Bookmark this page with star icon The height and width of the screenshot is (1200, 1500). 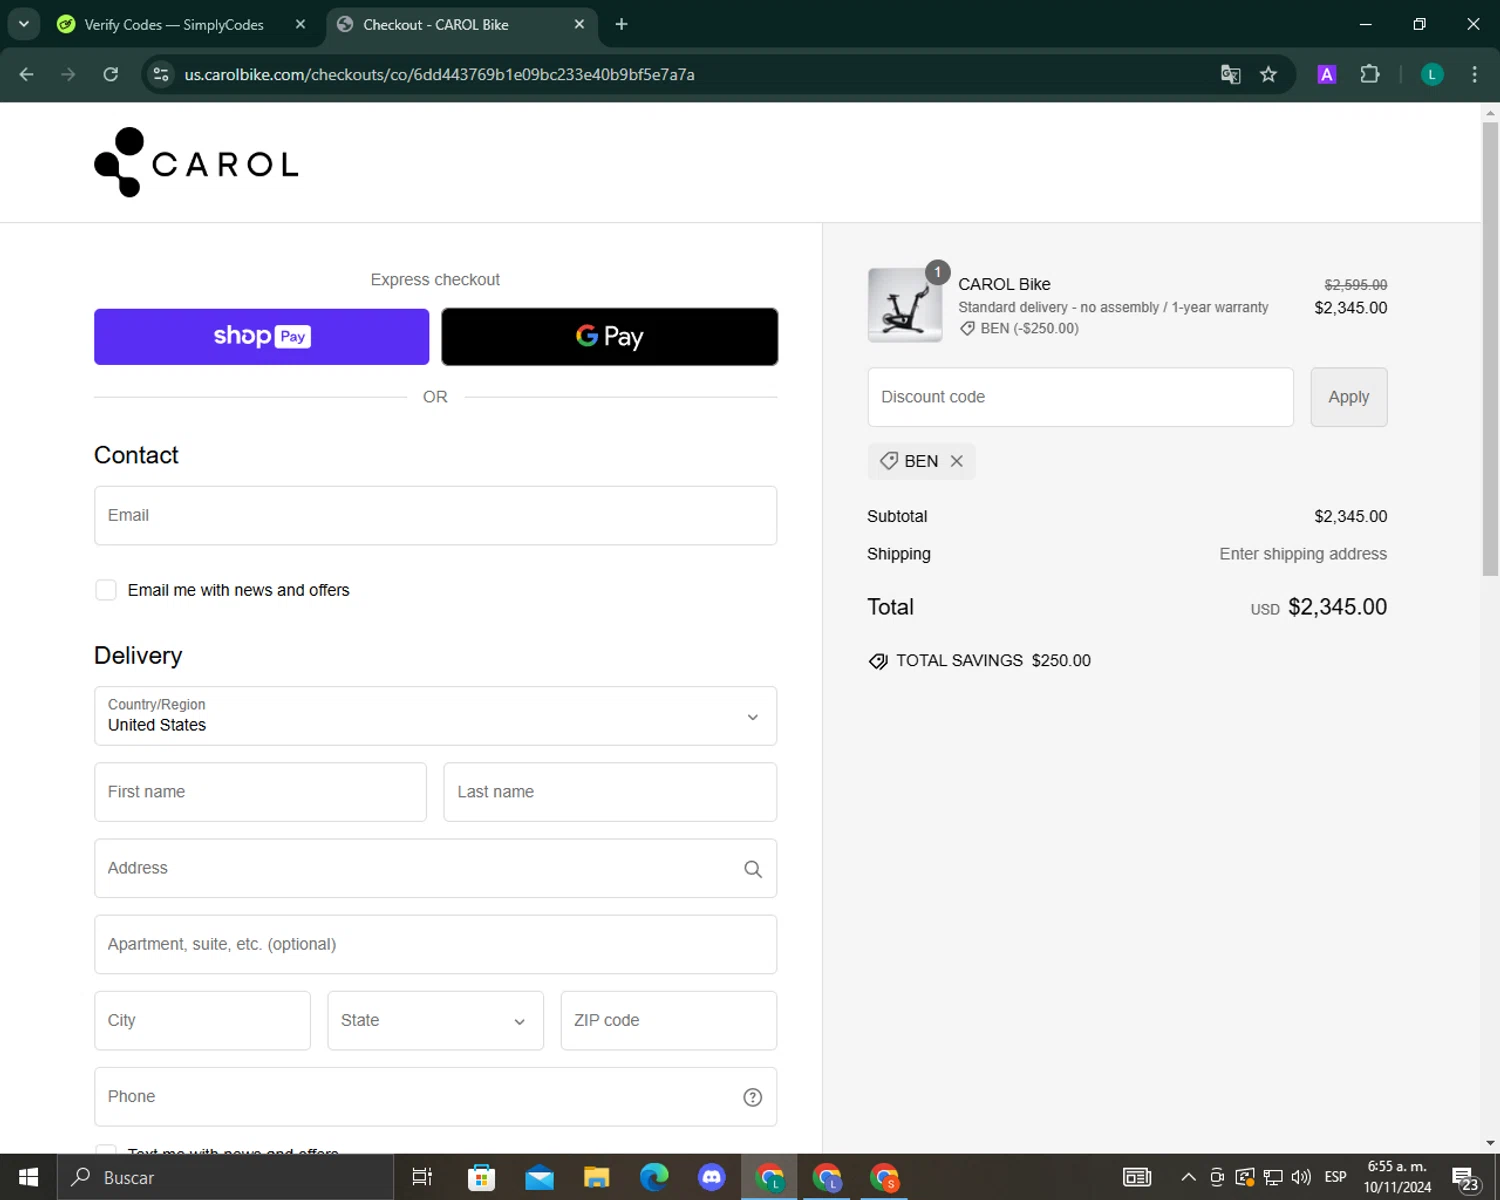tap(1268, 74)
